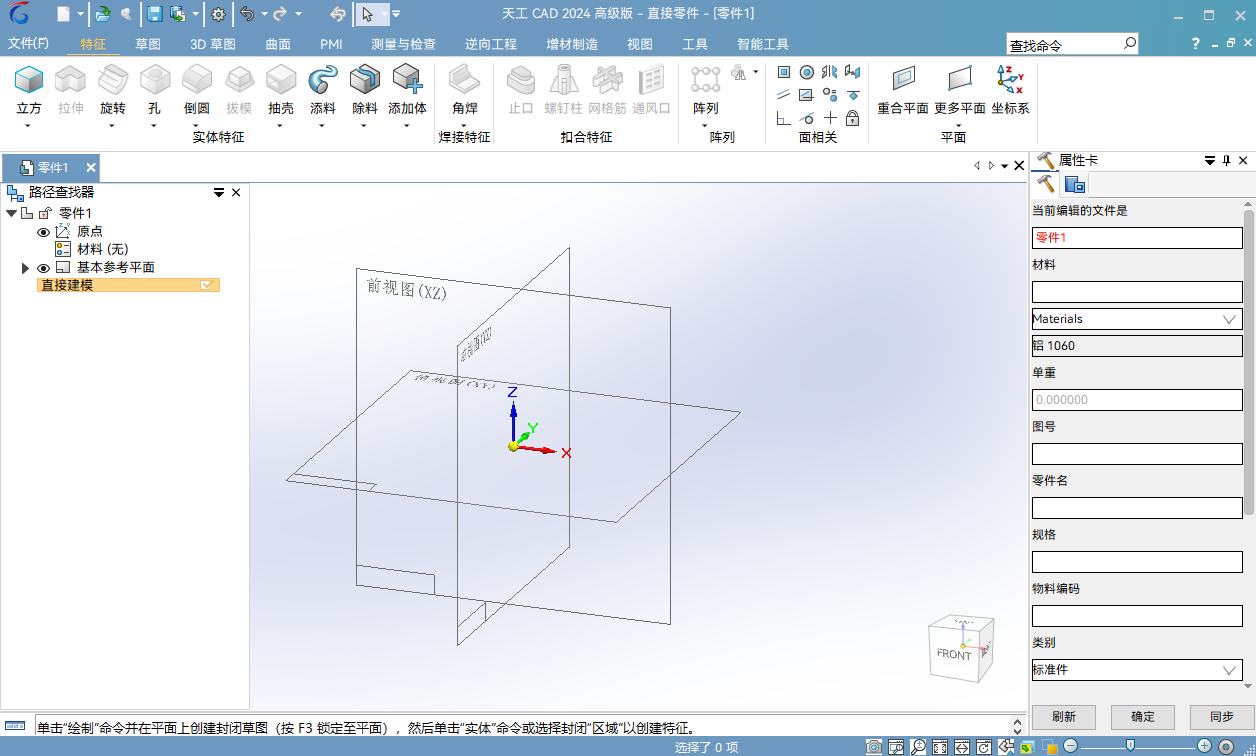Viewport: 1256px width, 756px height.
Task: Click the face-relate lock icon in 面相关
Action: tap(853, 118)
